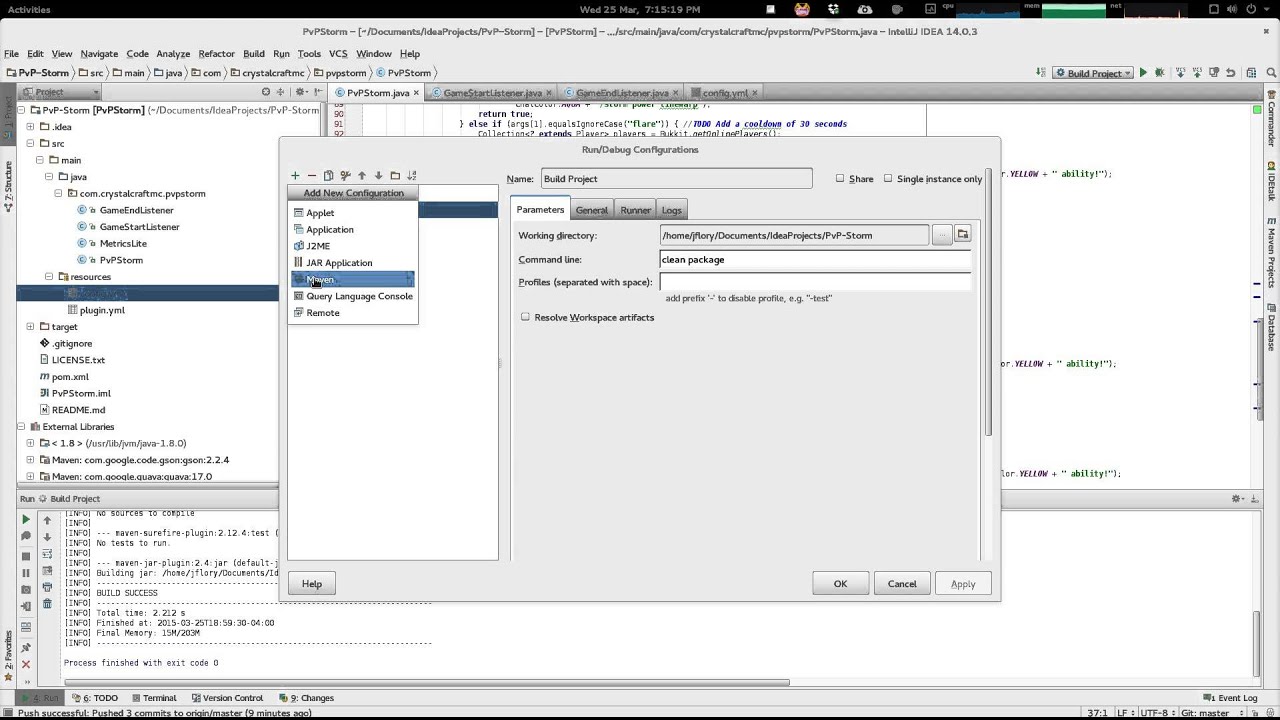
Task: Click the OK button
Action: (x=840, y=584)
